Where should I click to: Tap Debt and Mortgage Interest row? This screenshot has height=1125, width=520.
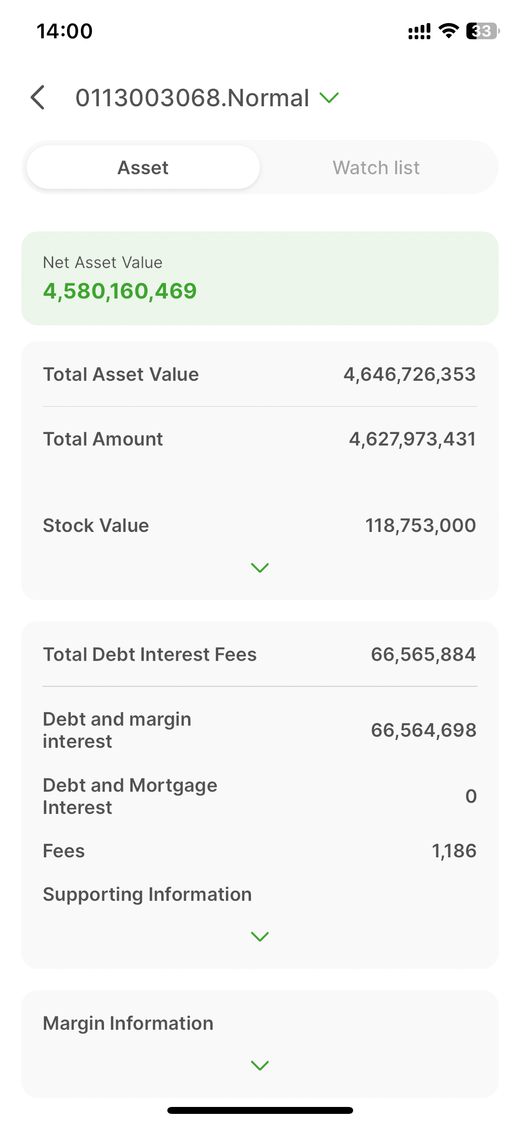point(260,796)
